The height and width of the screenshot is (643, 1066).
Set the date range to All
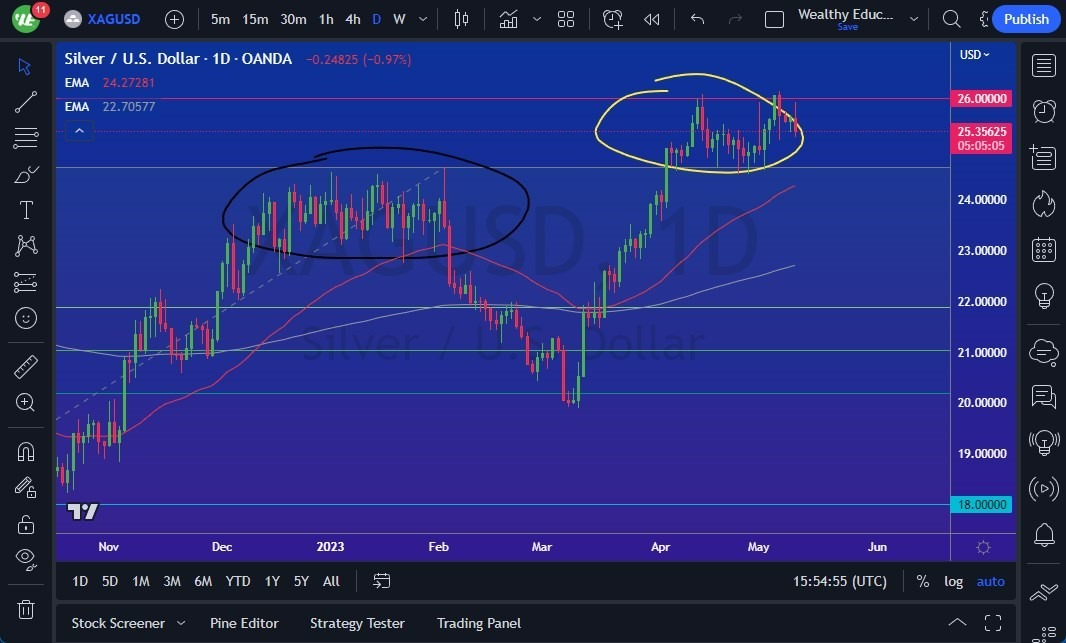coord(331,581)
